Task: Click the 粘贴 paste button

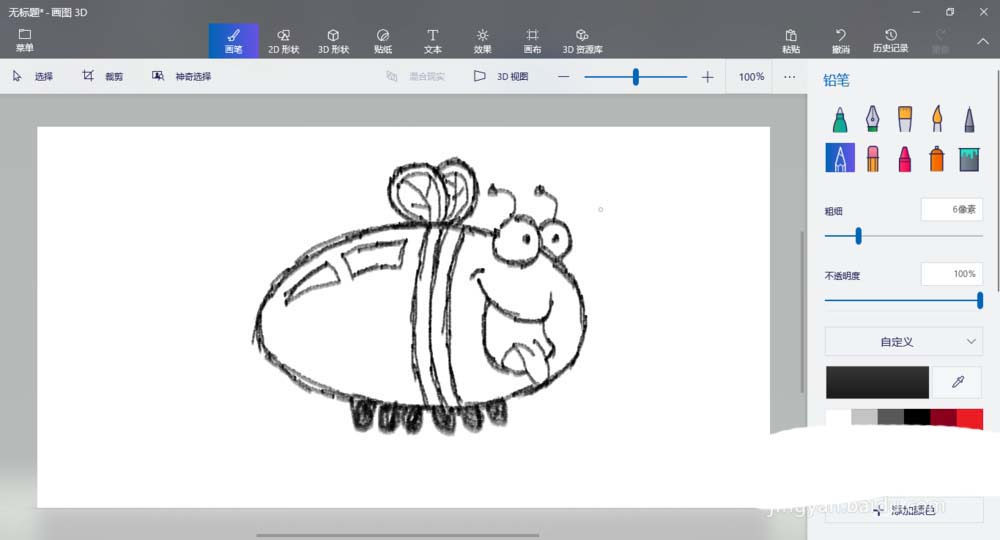Action: pyautogui.click(x=791, y=41)
